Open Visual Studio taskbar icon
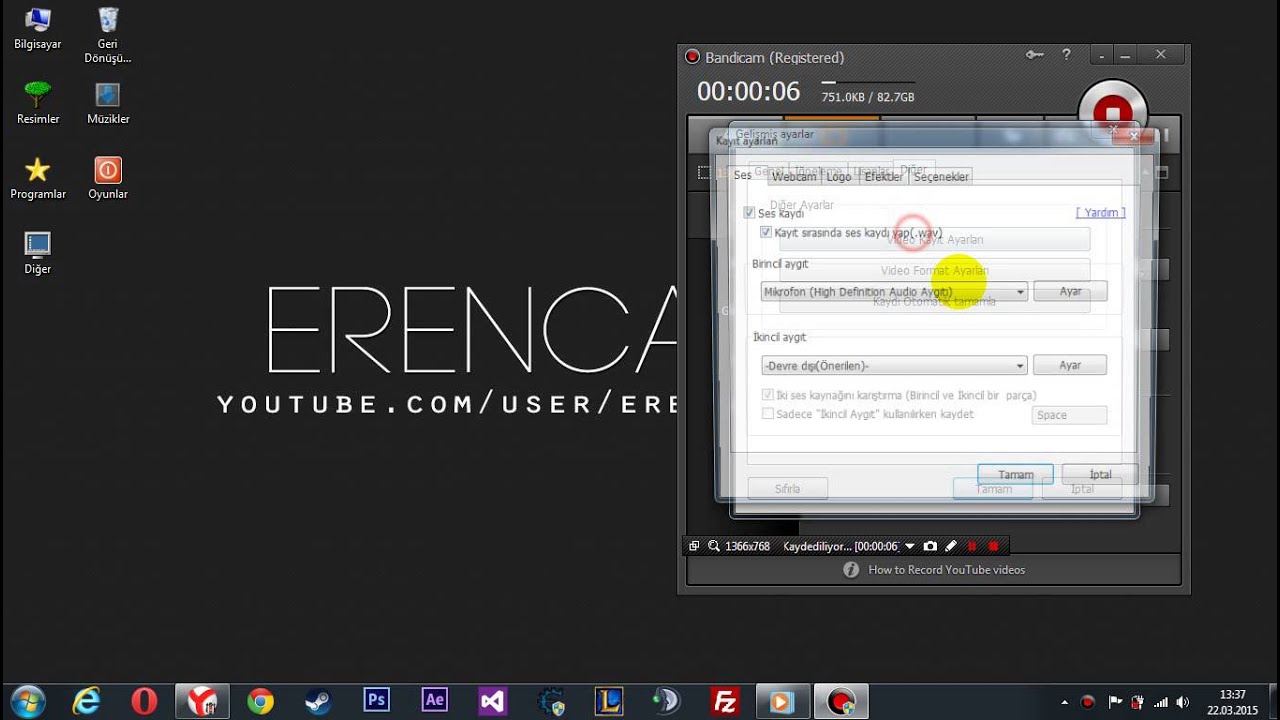Viewport: 1280px width, 720px height. [493, 701]
